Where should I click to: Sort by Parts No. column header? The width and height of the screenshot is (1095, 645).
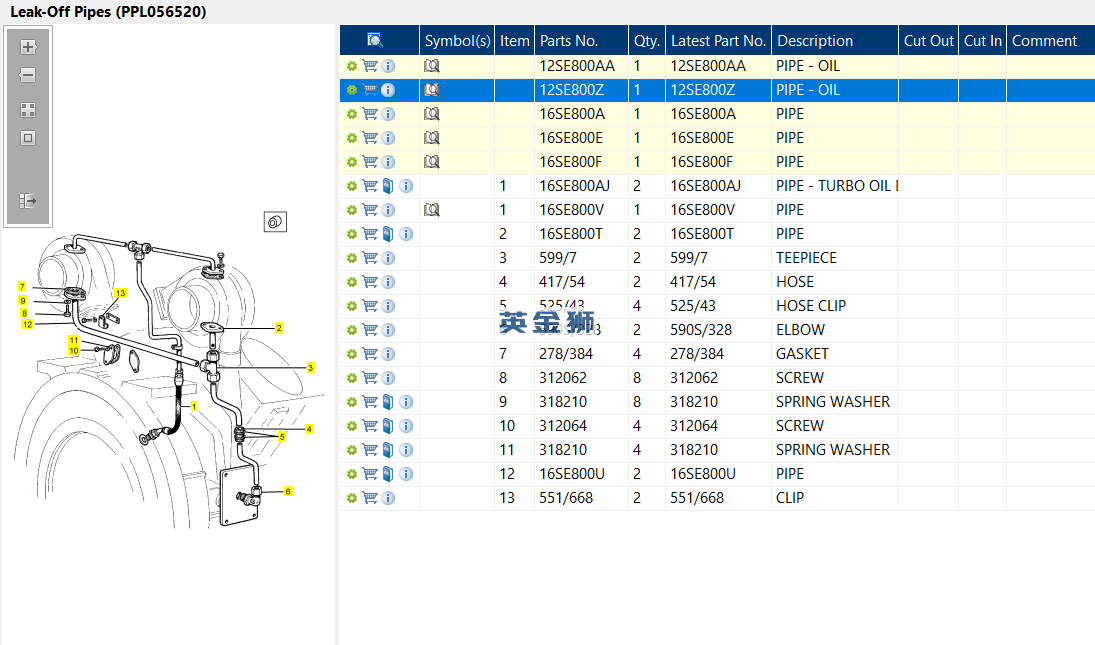click(569, 41)
